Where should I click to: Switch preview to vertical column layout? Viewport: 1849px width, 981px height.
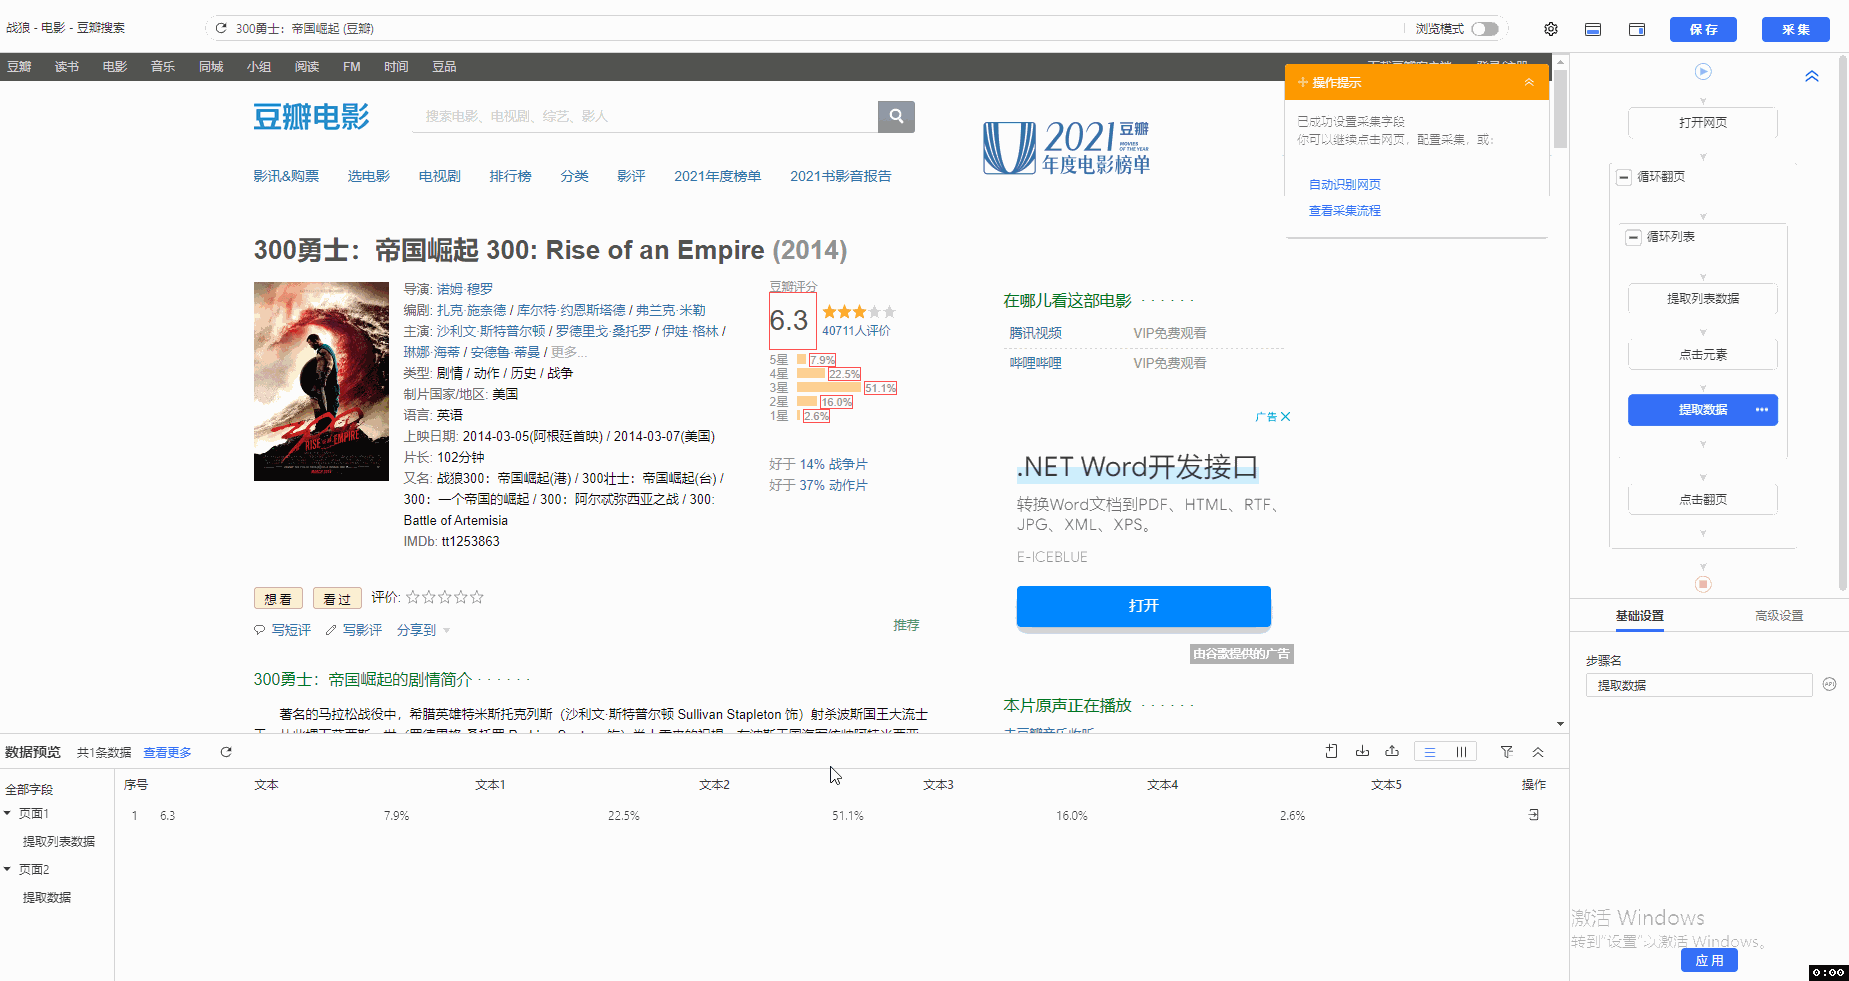(x=1461, y=752)
